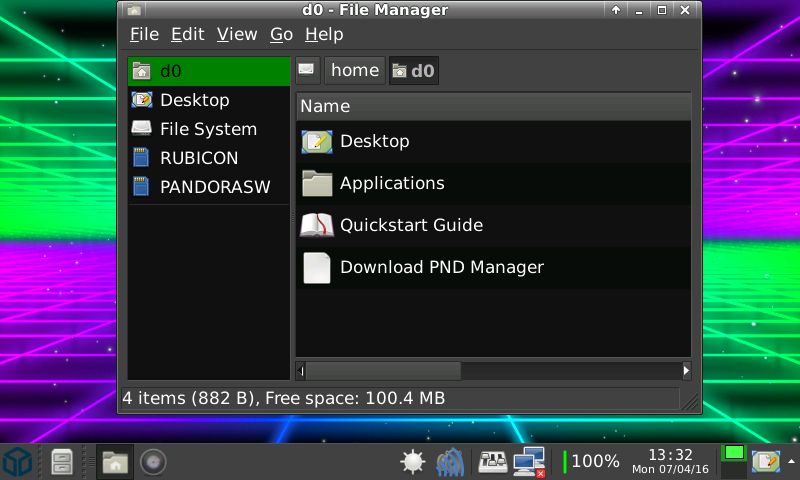800x480 pixels.
Task: Open the Quickstart Guide book icon
Action: [x=317, y=225]
